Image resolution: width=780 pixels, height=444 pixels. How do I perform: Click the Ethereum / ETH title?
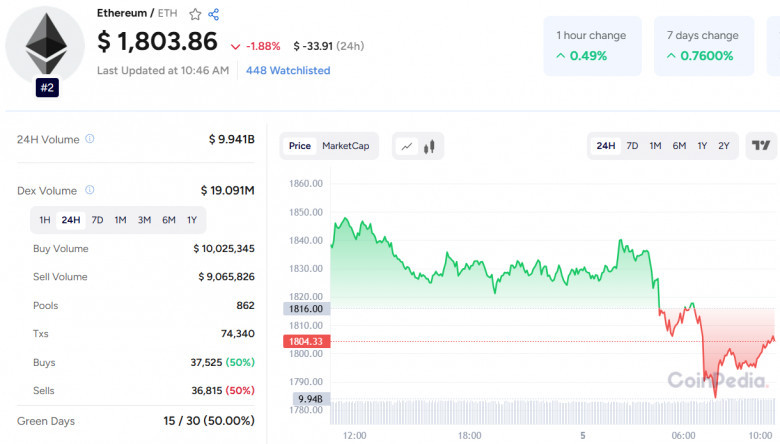click(137, 13)
